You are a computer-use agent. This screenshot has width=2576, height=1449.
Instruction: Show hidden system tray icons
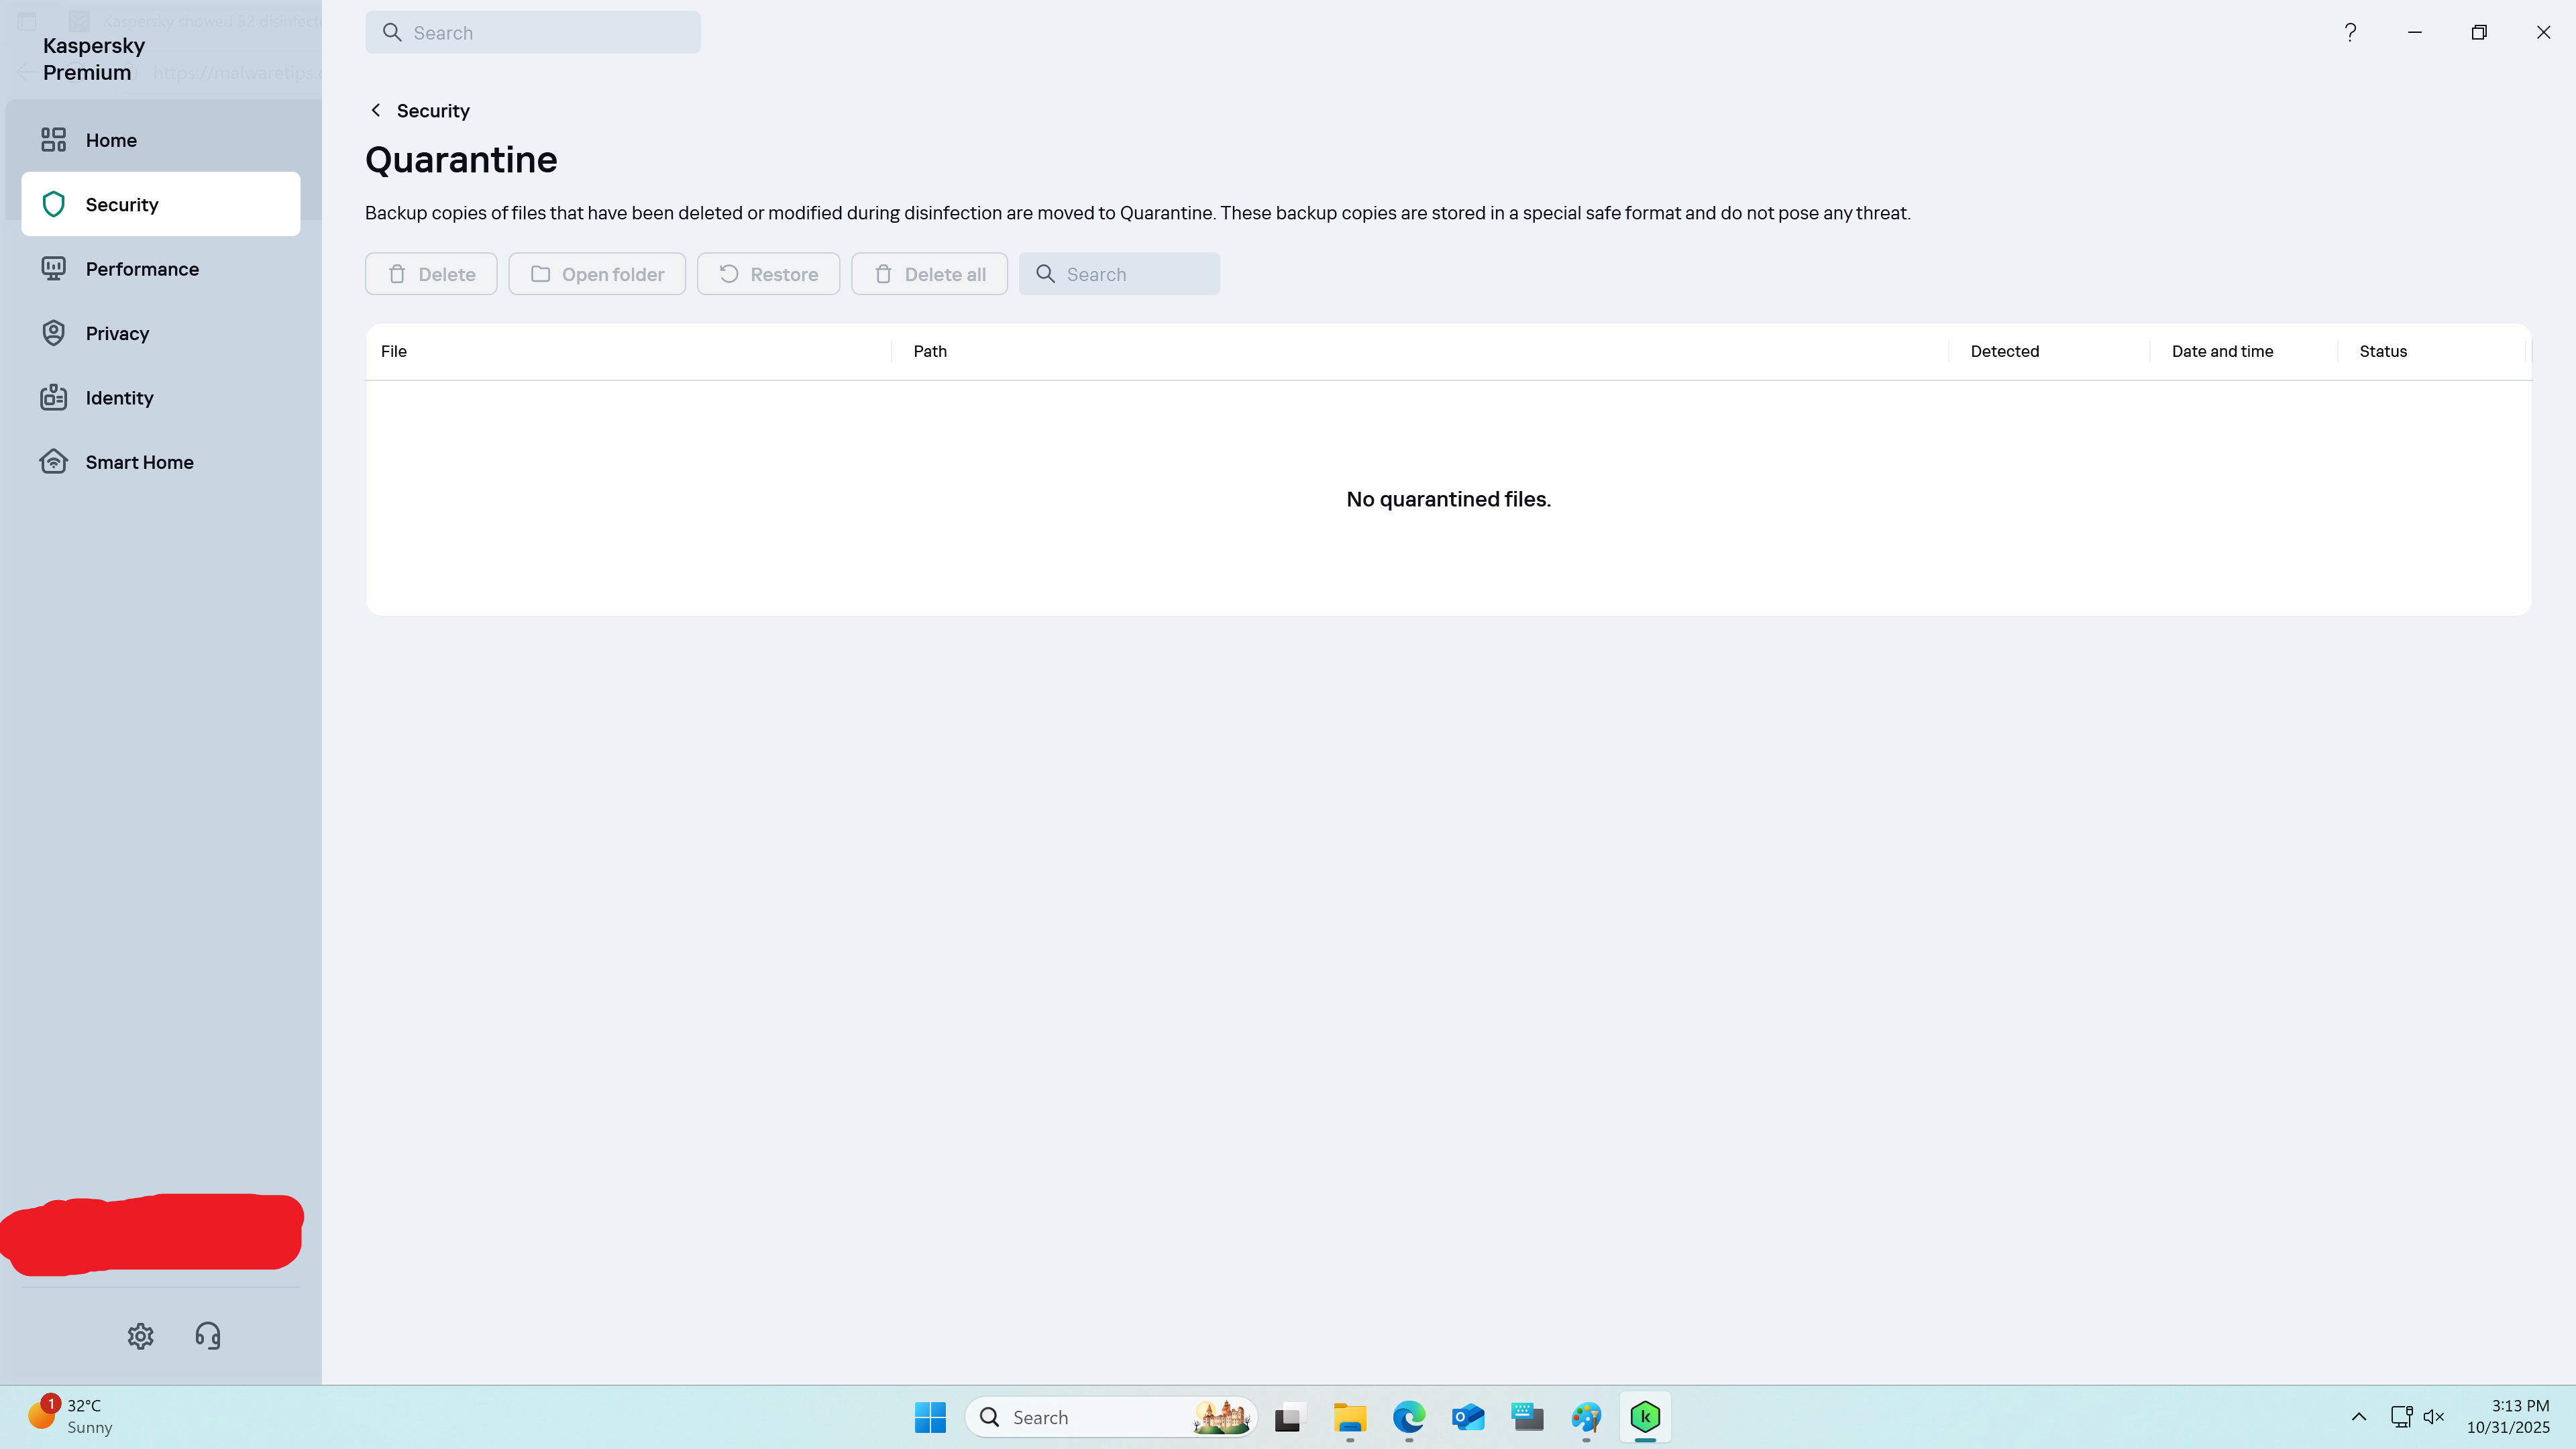2359,1417
